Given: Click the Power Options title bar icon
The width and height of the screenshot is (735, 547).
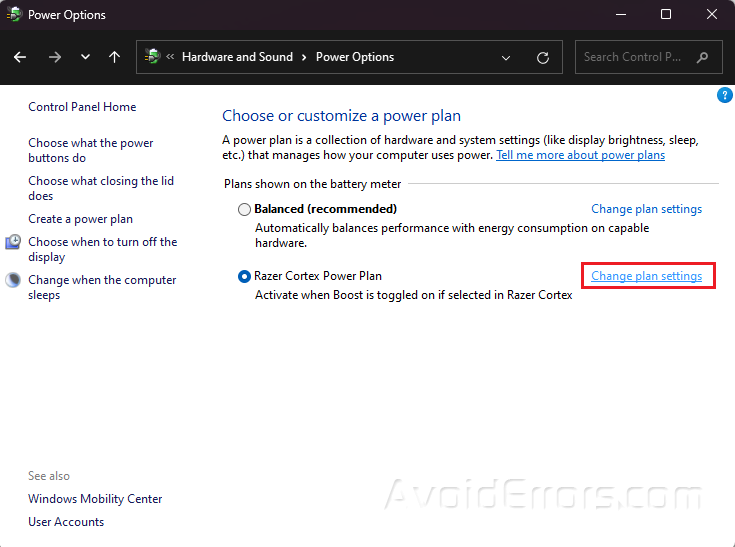Looking at the screenshot, I should pyautogui.click(x=15, y=15).
